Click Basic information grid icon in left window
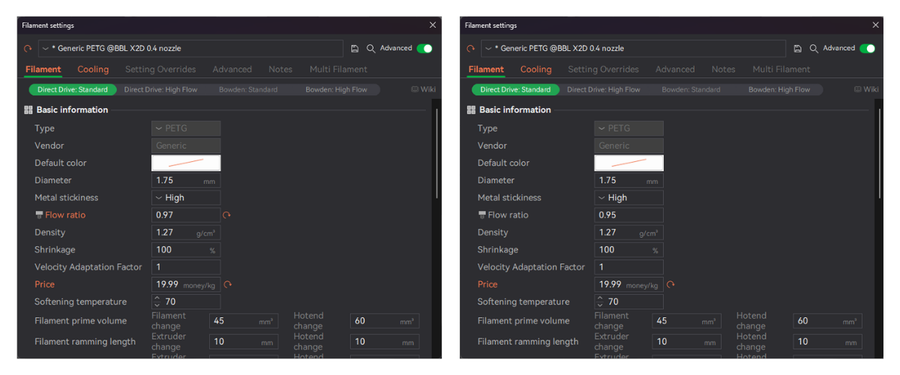900x375 pixels. (28, 110)
